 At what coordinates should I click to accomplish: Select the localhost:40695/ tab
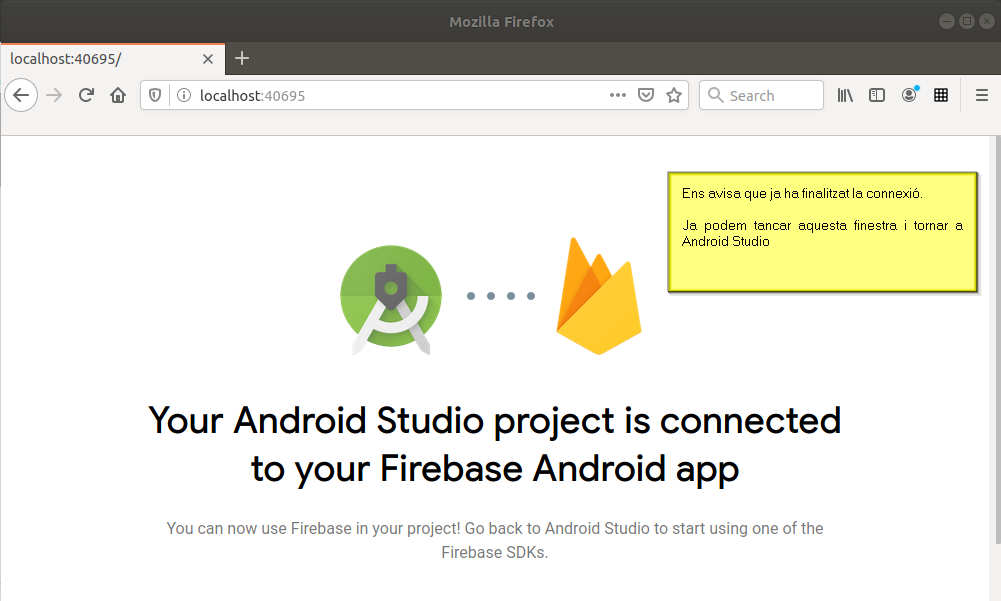tap(112, 59)
